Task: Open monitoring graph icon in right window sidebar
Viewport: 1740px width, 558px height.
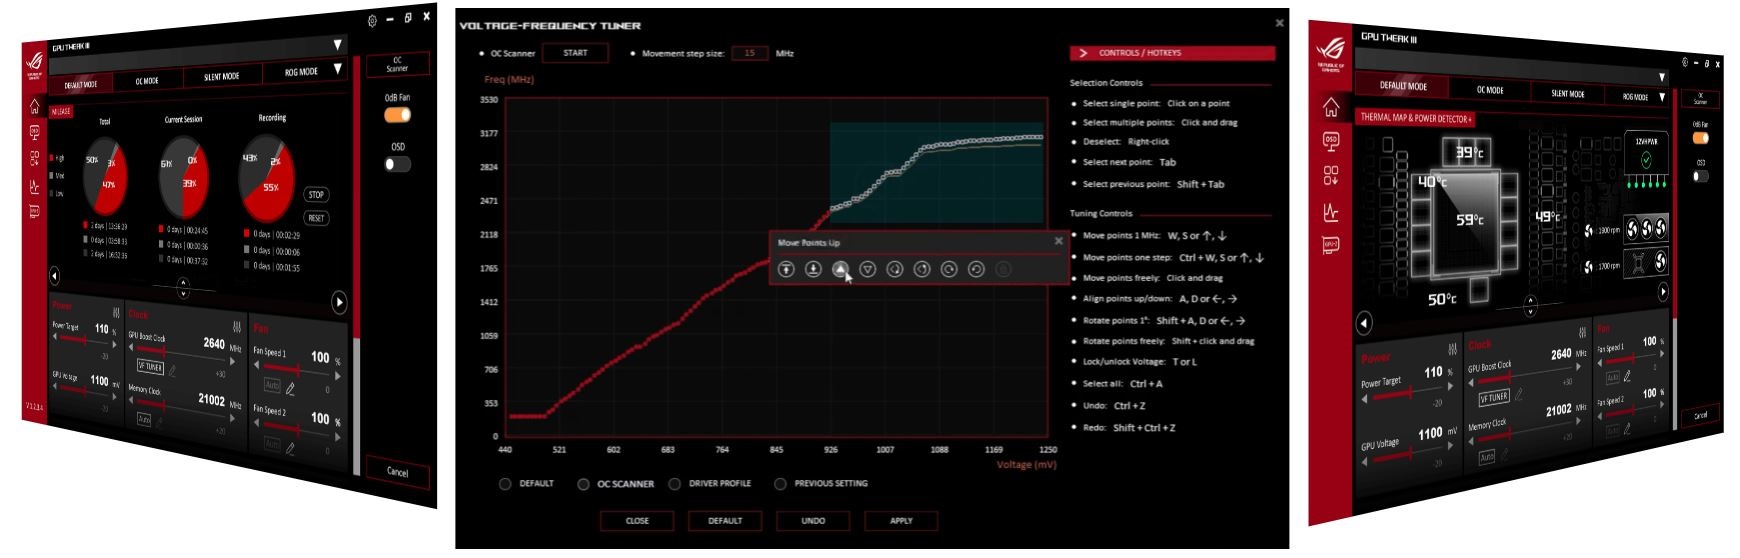Action: point(1330,212)
